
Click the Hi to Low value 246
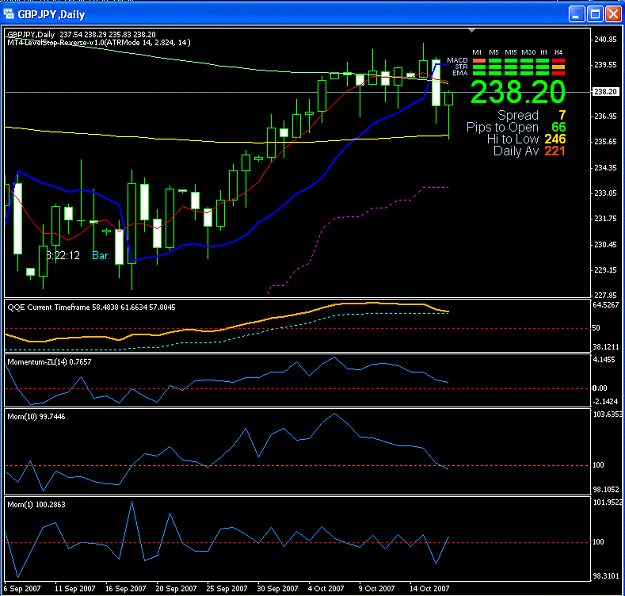[x=555, y=139]
